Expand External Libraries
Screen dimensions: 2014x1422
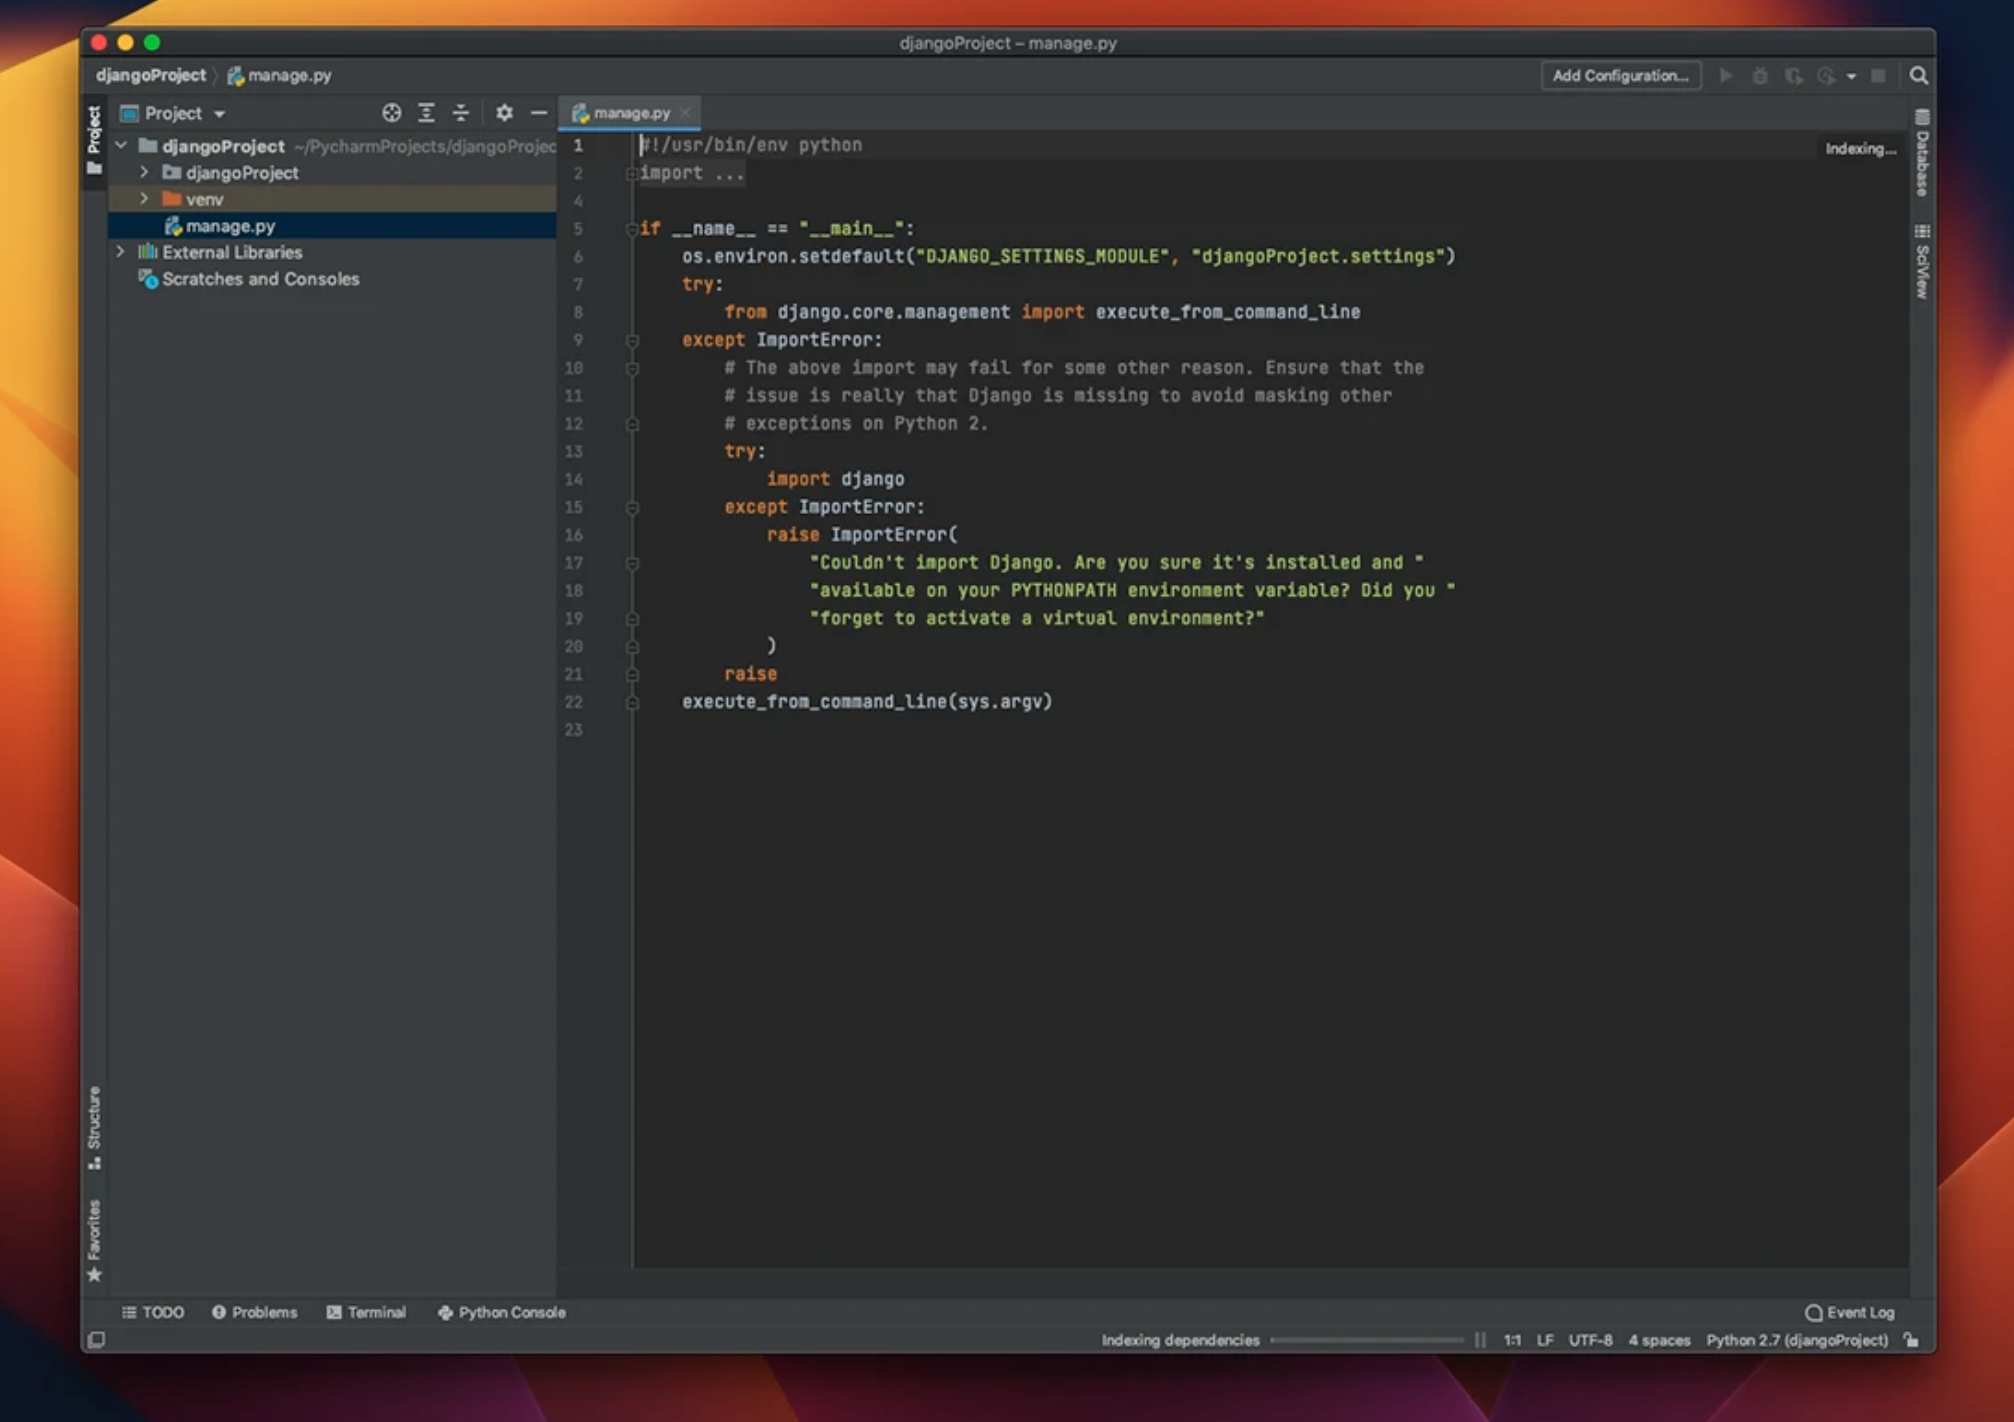[121, 252]
